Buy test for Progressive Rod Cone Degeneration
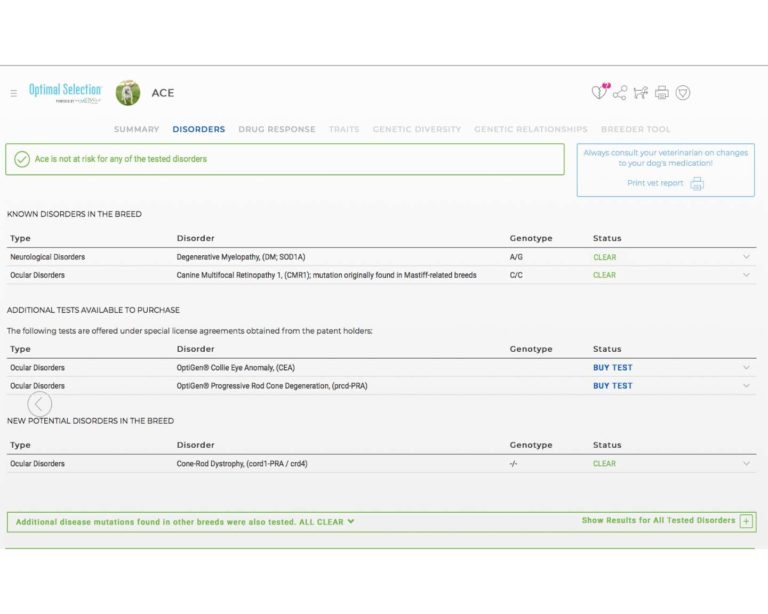 coord(612,385)
